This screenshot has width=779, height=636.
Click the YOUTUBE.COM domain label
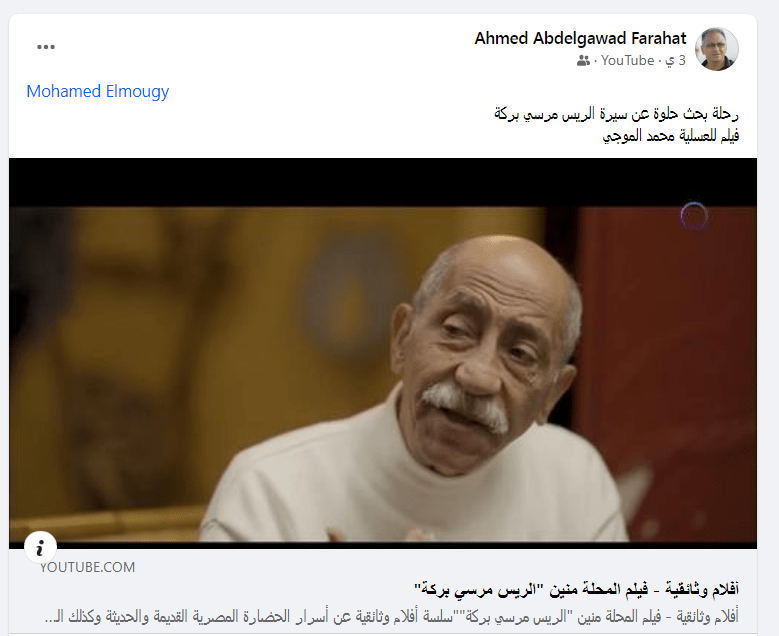87,567
